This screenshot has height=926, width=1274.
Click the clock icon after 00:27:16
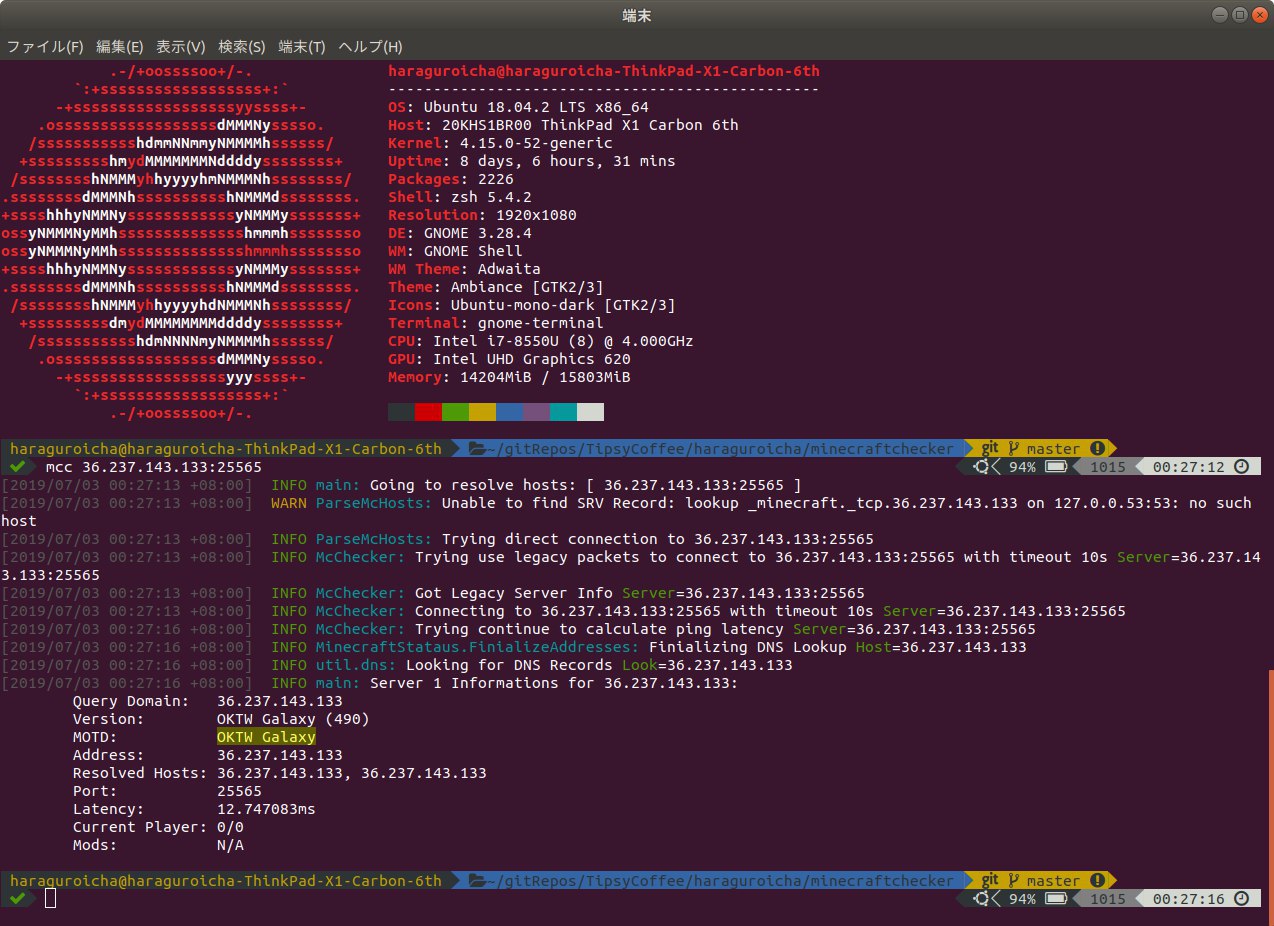click(x=1241, y=899)
